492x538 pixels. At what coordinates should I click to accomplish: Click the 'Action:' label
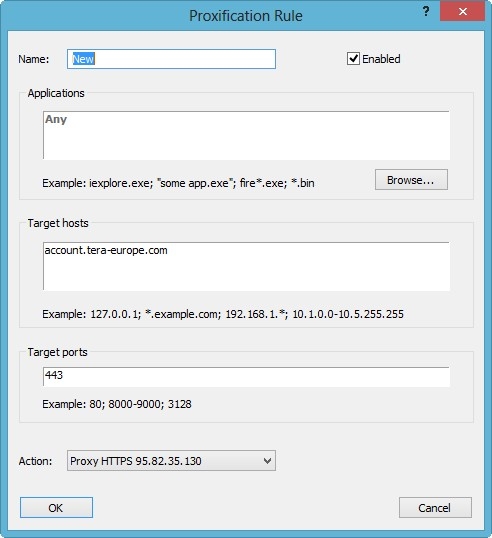pos(35,461)
